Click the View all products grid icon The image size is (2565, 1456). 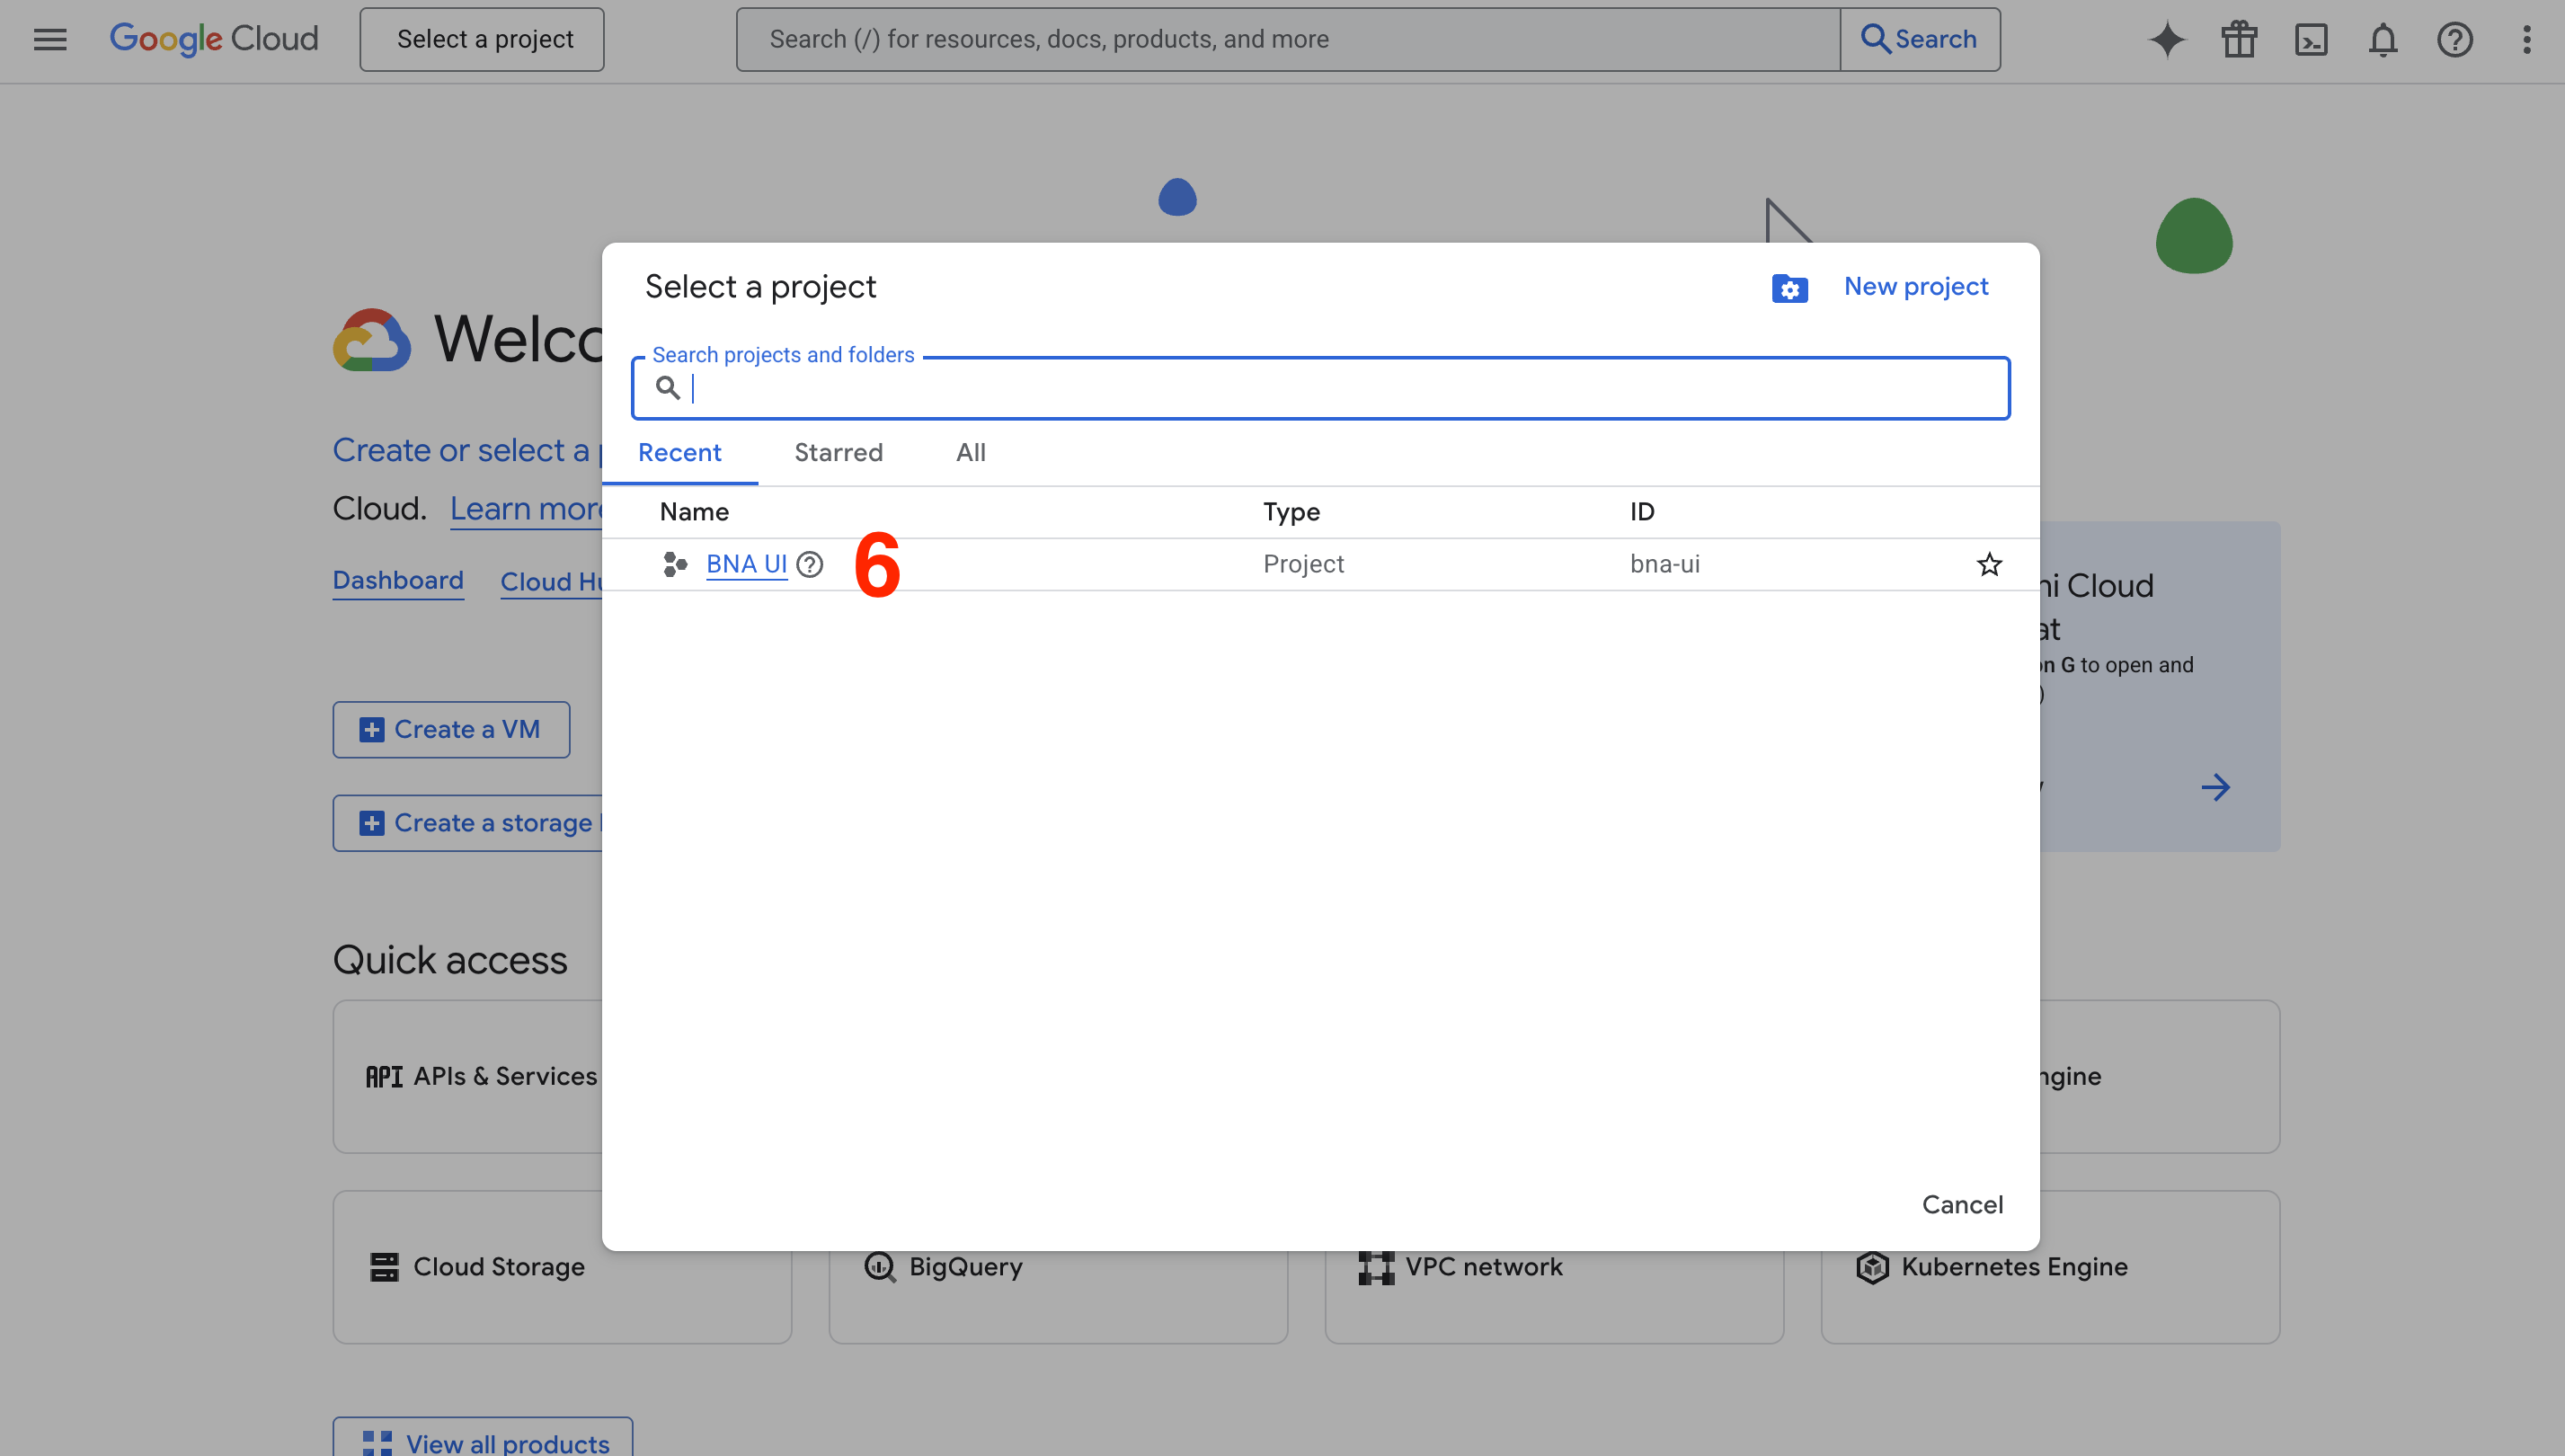[x=377, y=1443]
